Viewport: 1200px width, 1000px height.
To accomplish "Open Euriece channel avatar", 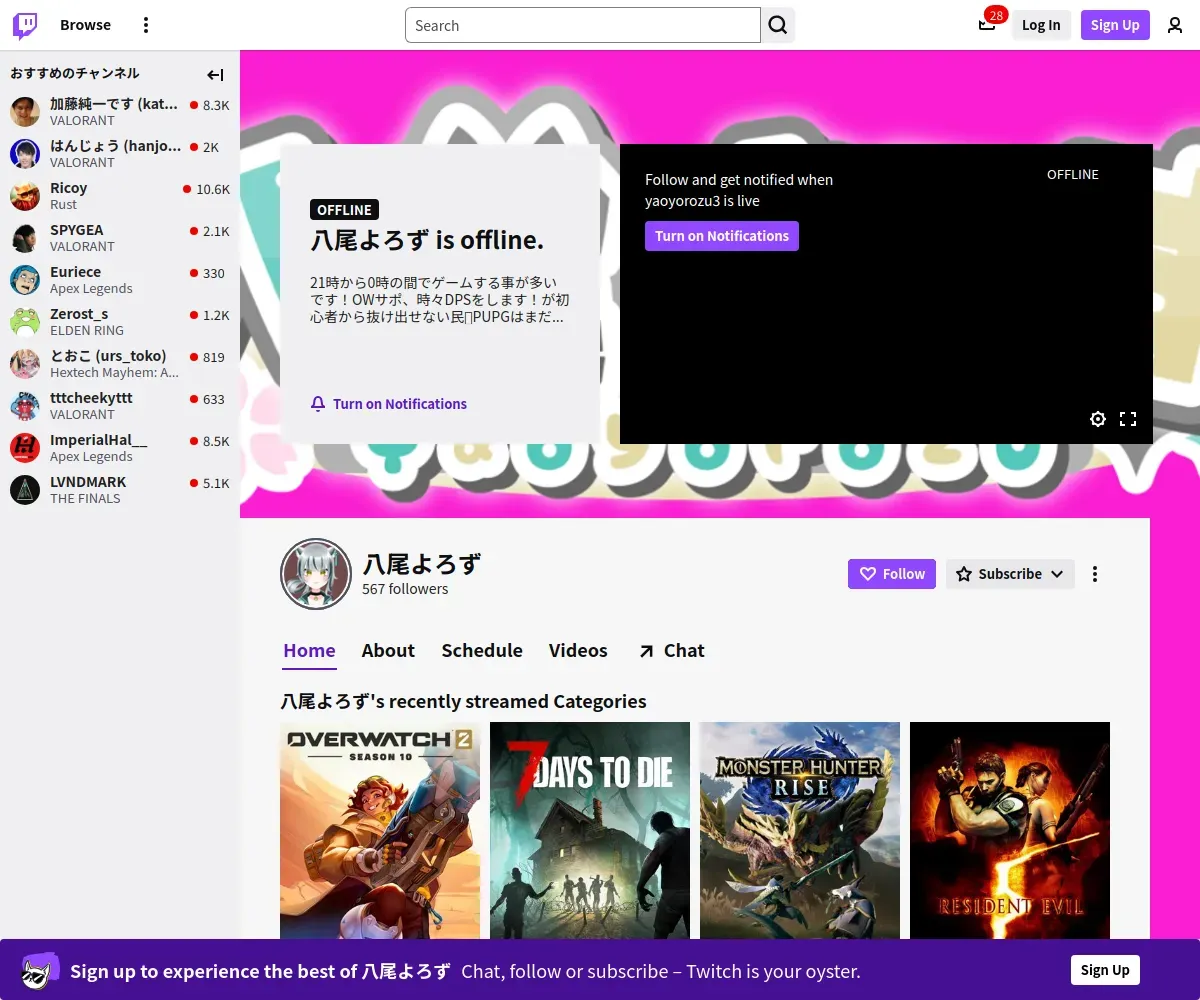I will (x=25, y=280).
